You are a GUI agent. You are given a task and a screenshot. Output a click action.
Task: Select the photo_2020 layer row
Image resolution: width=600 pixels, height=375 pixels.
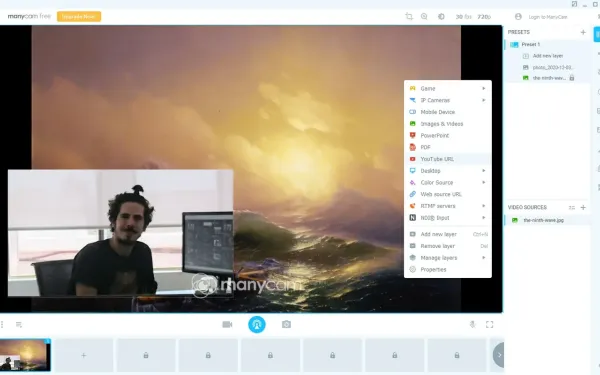(x=548, y=67)
